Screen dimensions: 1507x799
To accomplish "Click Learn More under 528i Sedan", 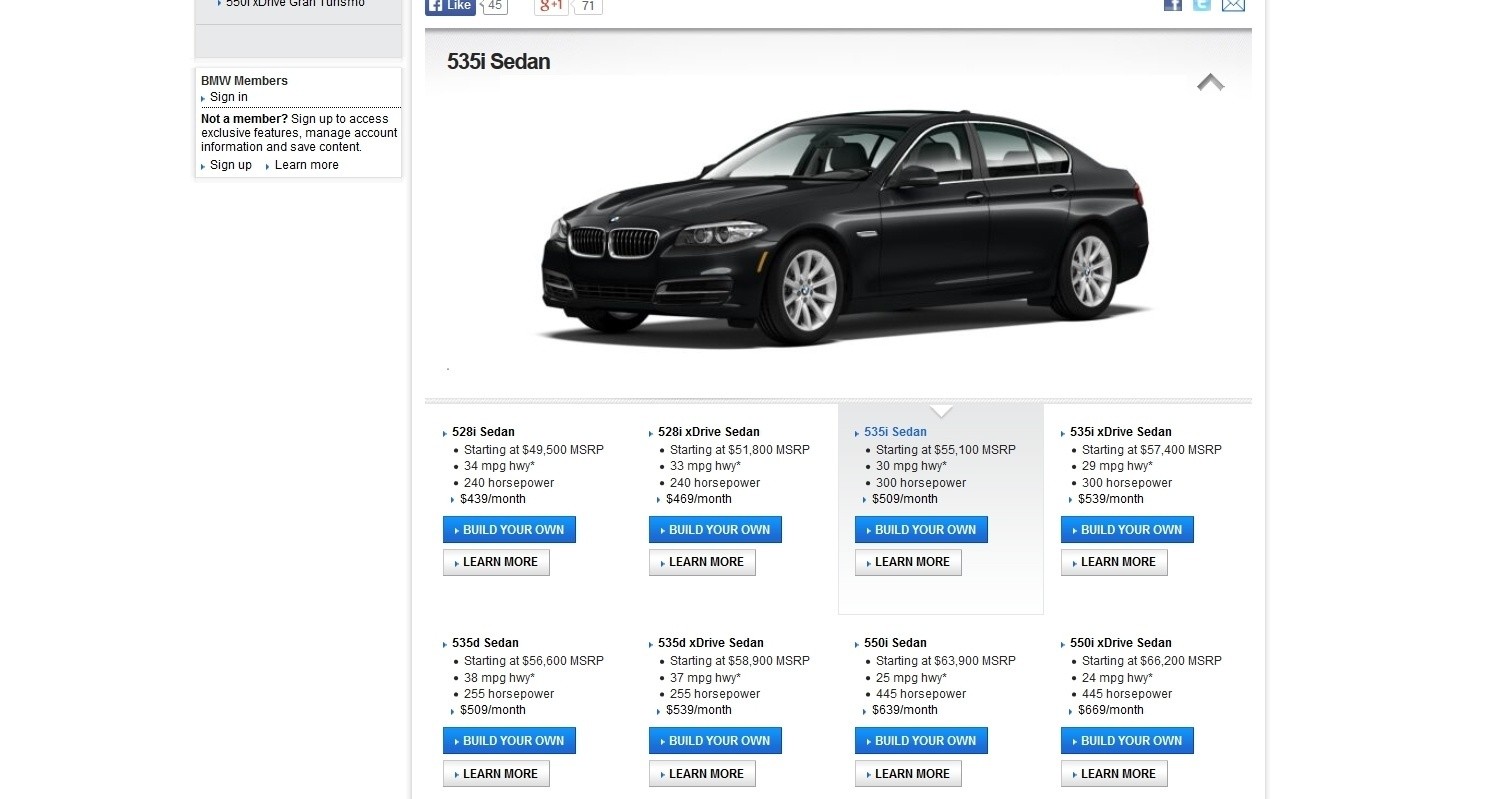I will [x=496, y=562].
